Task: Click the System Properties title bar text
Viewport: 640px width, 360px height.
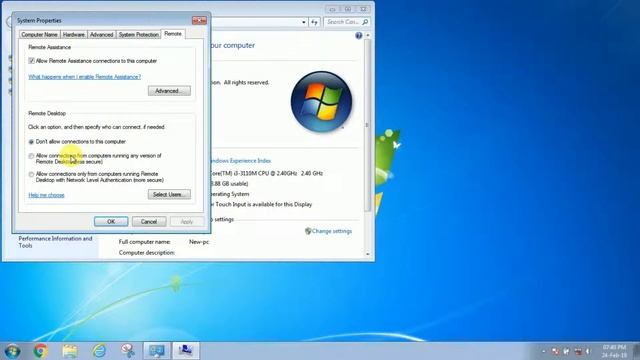Action: (x=39, y=20)
